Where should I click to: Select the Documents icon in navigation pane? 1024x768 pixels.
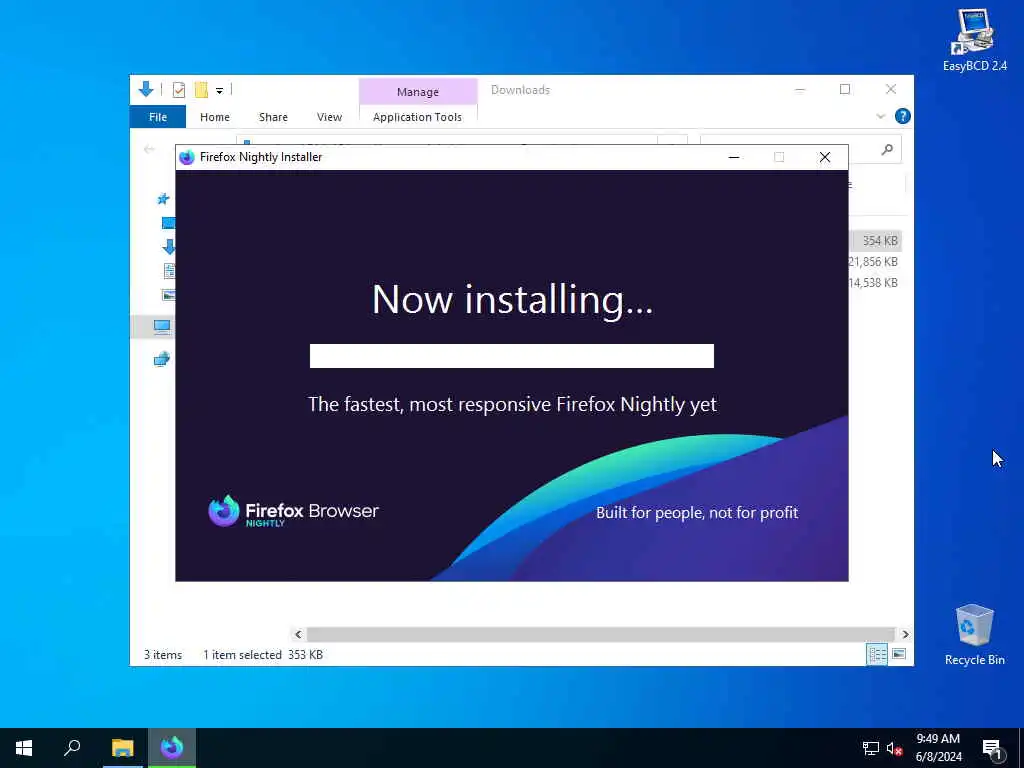point(169,270)
